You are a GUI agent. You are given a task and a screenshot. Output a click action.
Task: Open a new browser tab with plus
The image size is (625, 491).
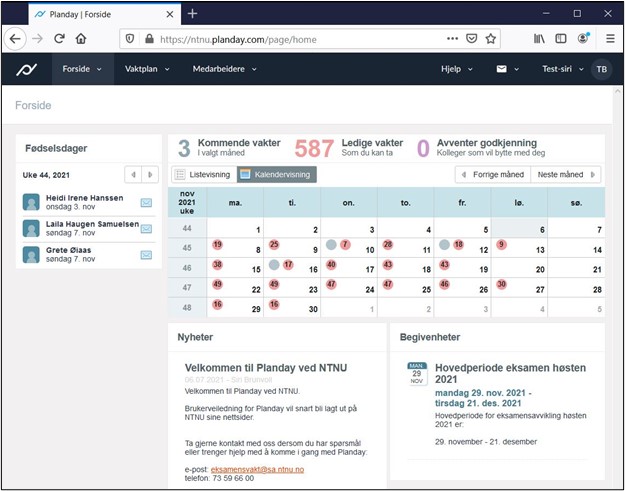(193, 14)
